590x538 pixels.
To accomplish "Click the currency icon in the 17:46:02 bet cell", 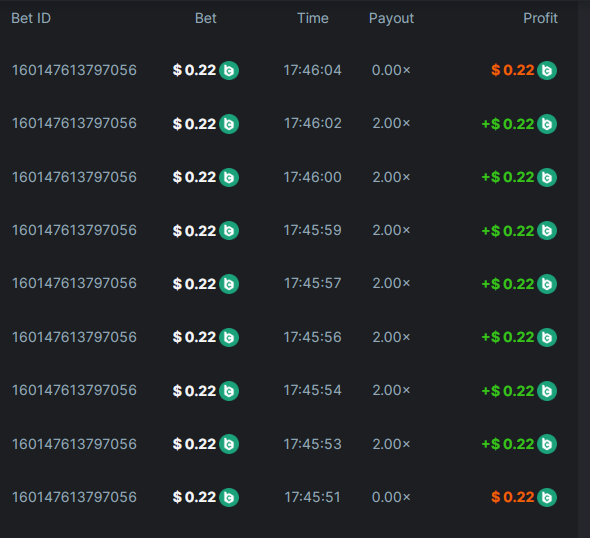I will (x=229, y=124).
